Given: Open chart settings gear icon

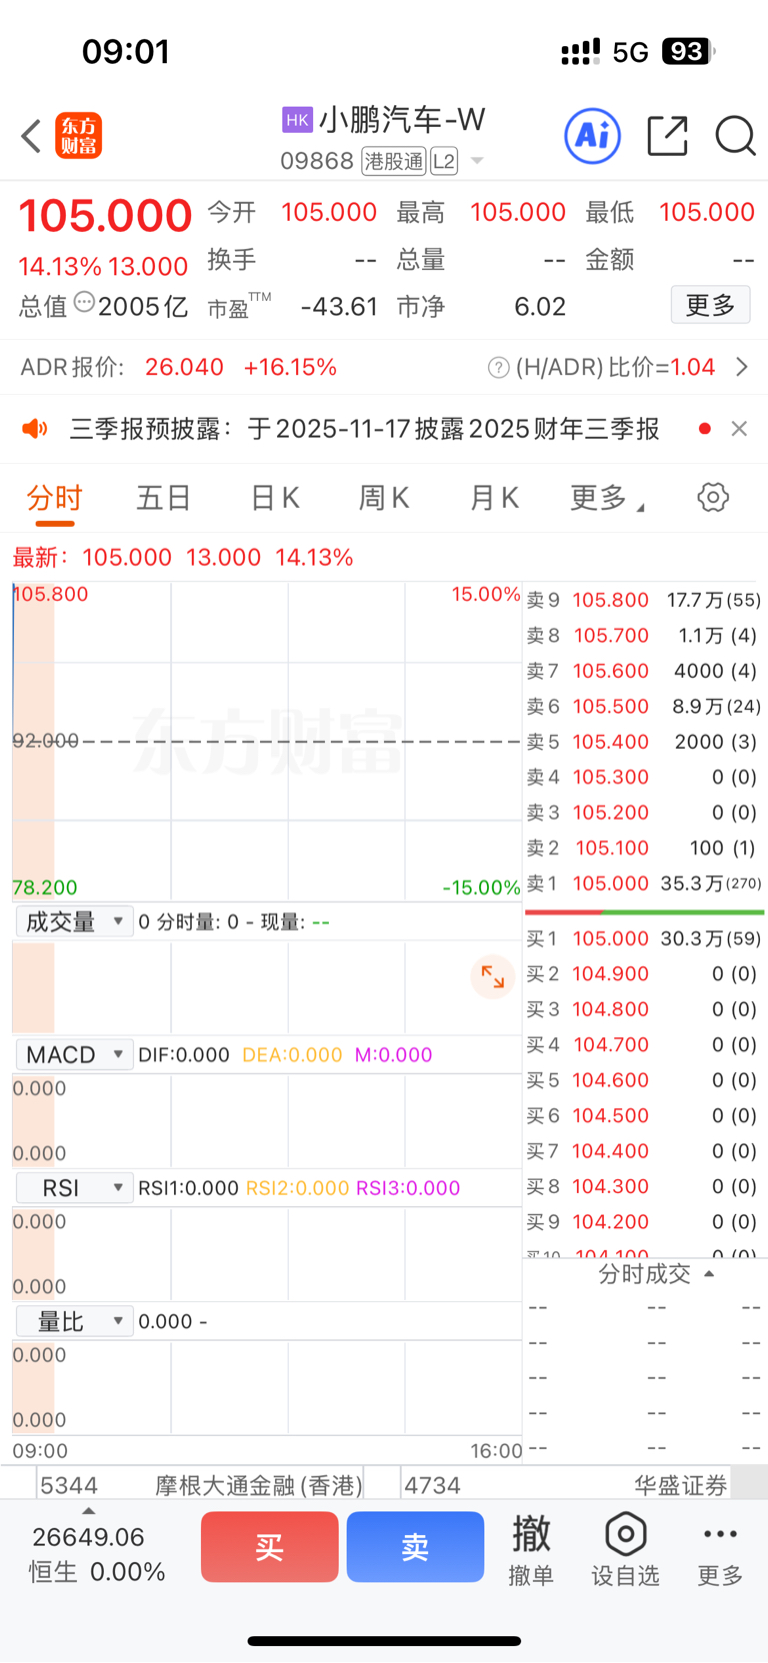Looking at the screenshot, I should 713,497.
